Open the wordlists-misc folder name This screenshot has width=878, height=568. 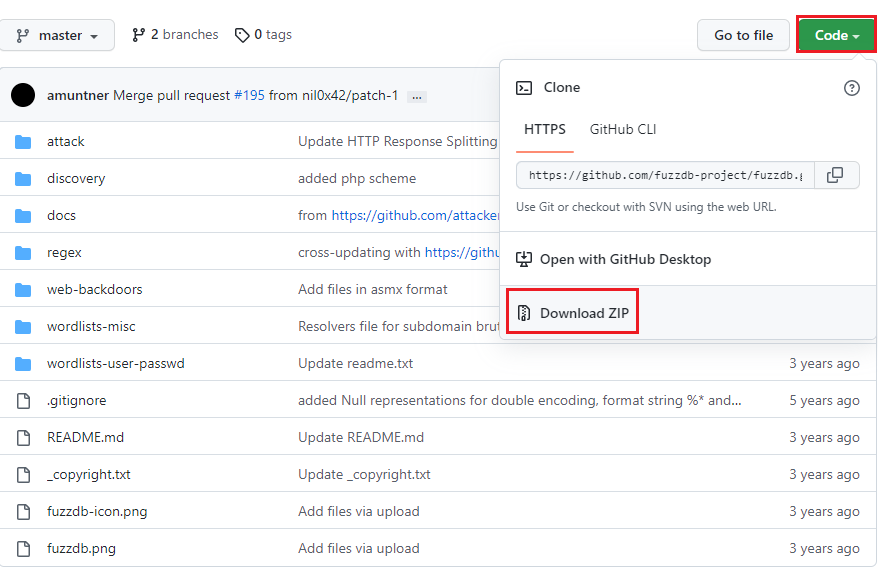(x=91, y=326)
